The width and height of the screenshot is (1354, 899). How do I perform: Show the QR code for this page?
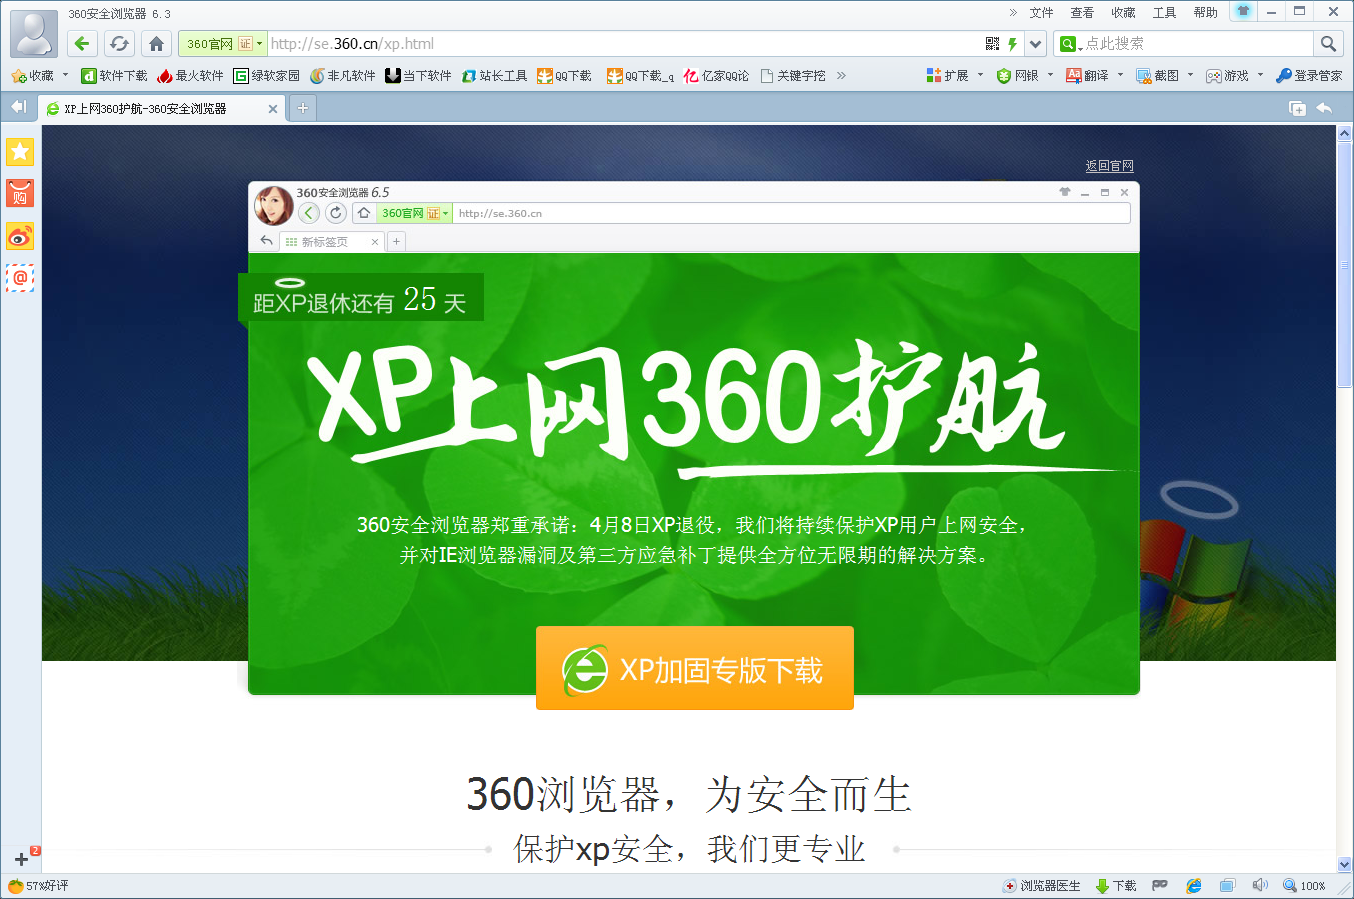(x=992, y=43)
